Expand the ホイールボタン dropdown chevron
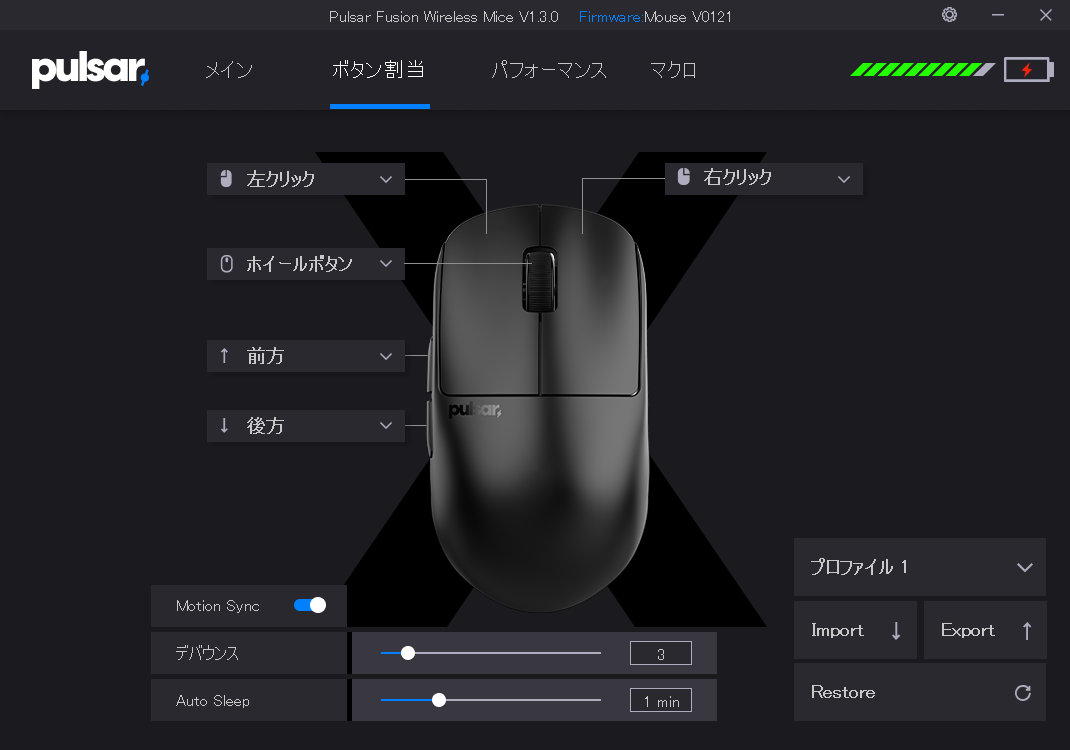Image resolution: width=1070 pixels, height=750 pixels. pyautogui.click(x=386, y=264)
